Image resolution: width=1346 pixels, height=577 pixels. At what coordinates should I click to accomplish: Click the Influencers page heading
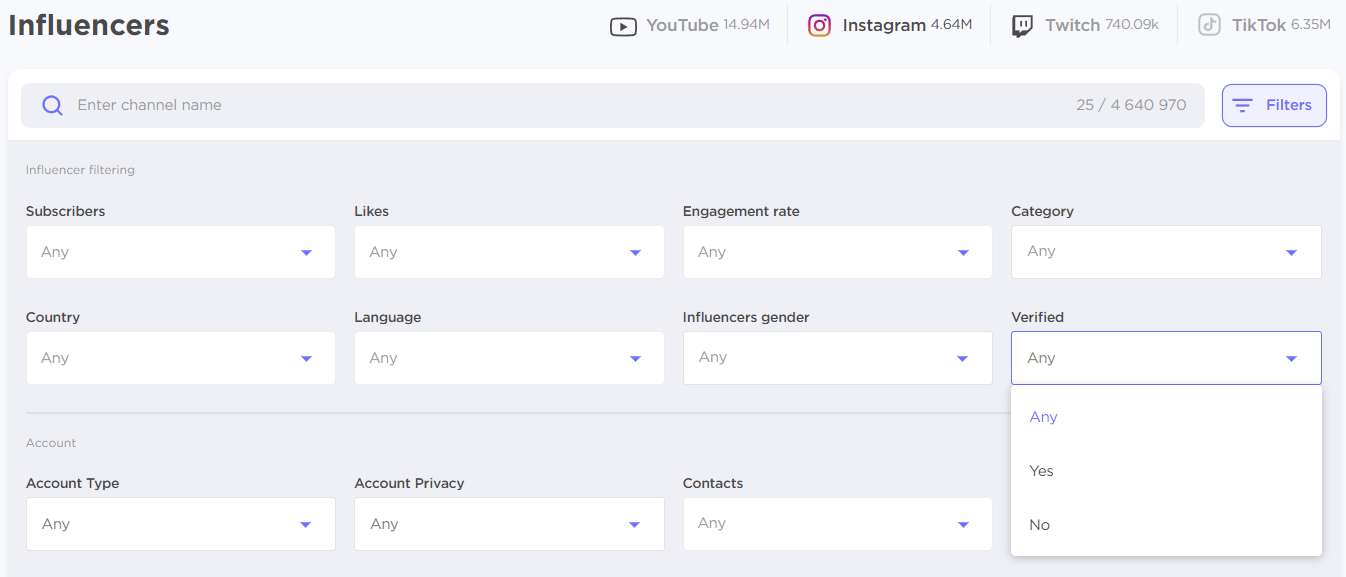tap(89, 25)
